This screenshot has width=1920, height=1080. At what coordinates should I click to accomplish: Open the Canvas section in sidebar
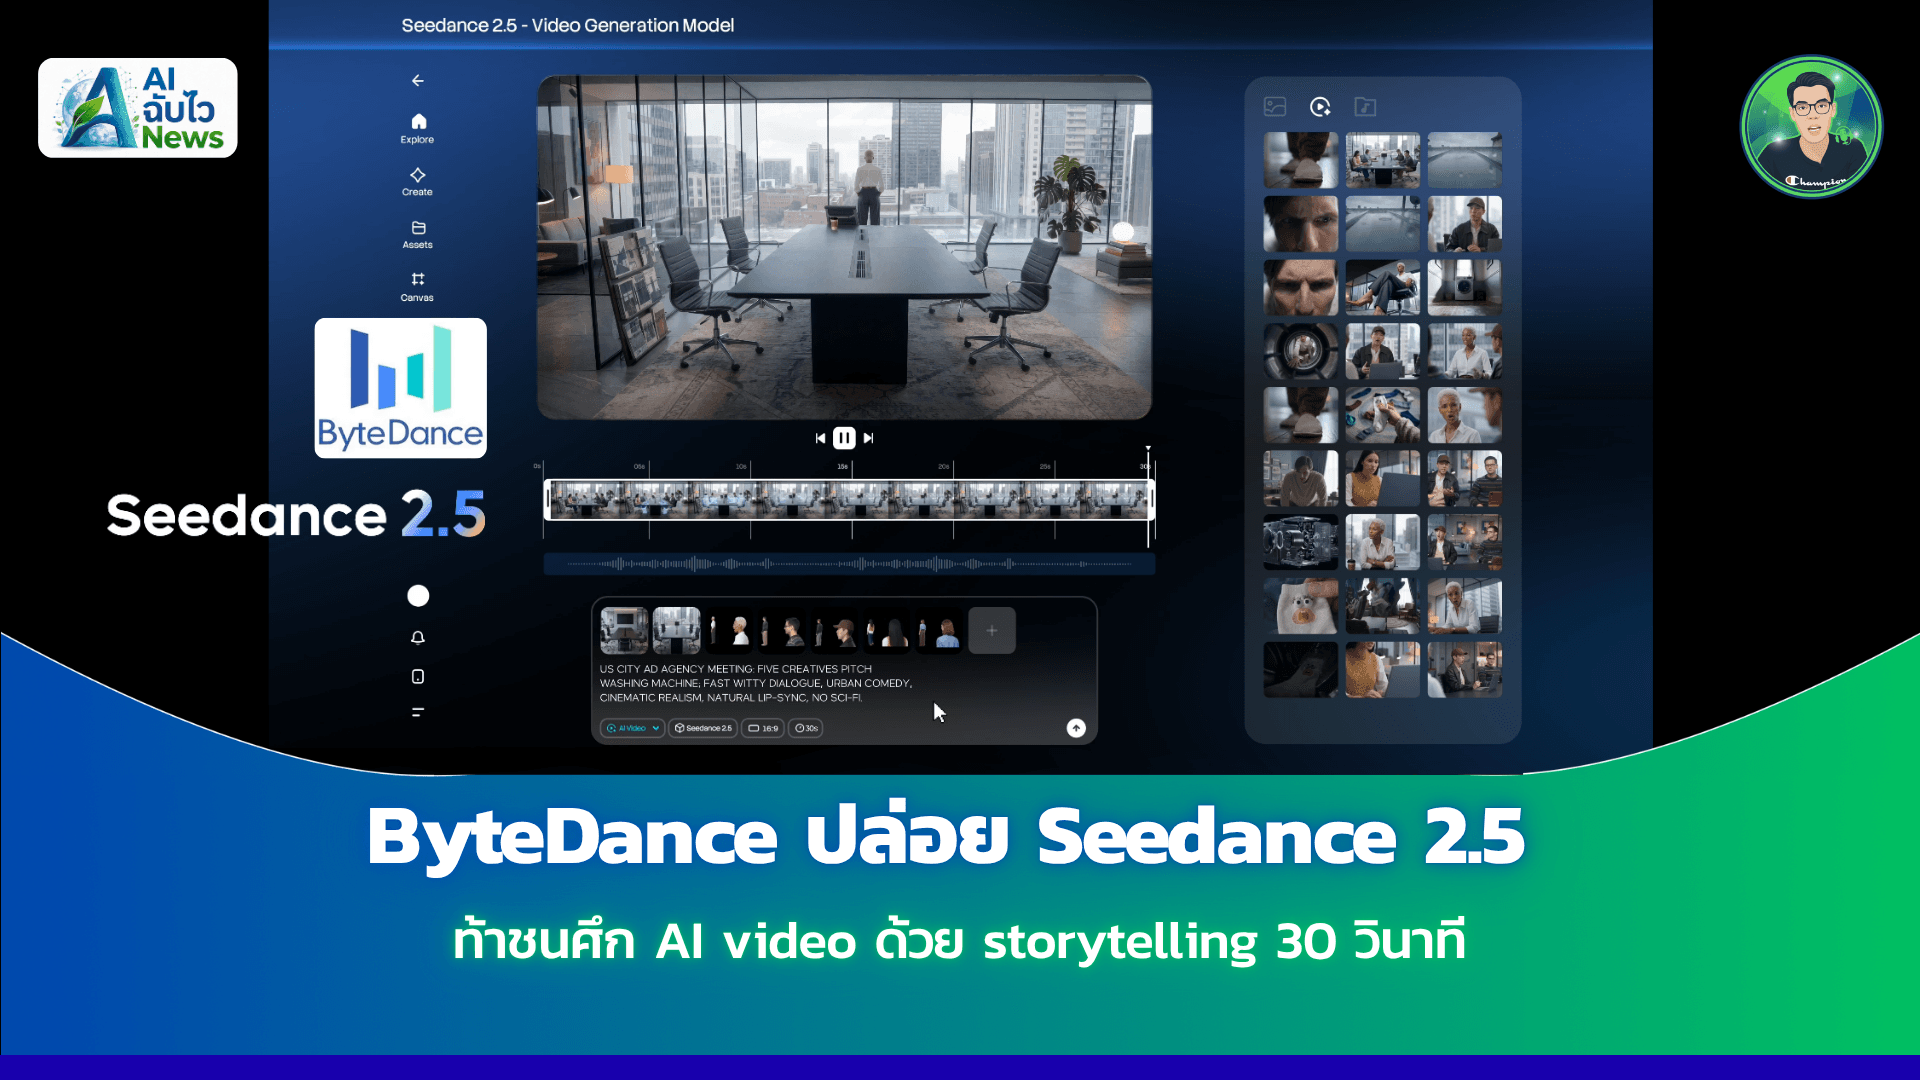pyautogui.click(x=418, y=286)
